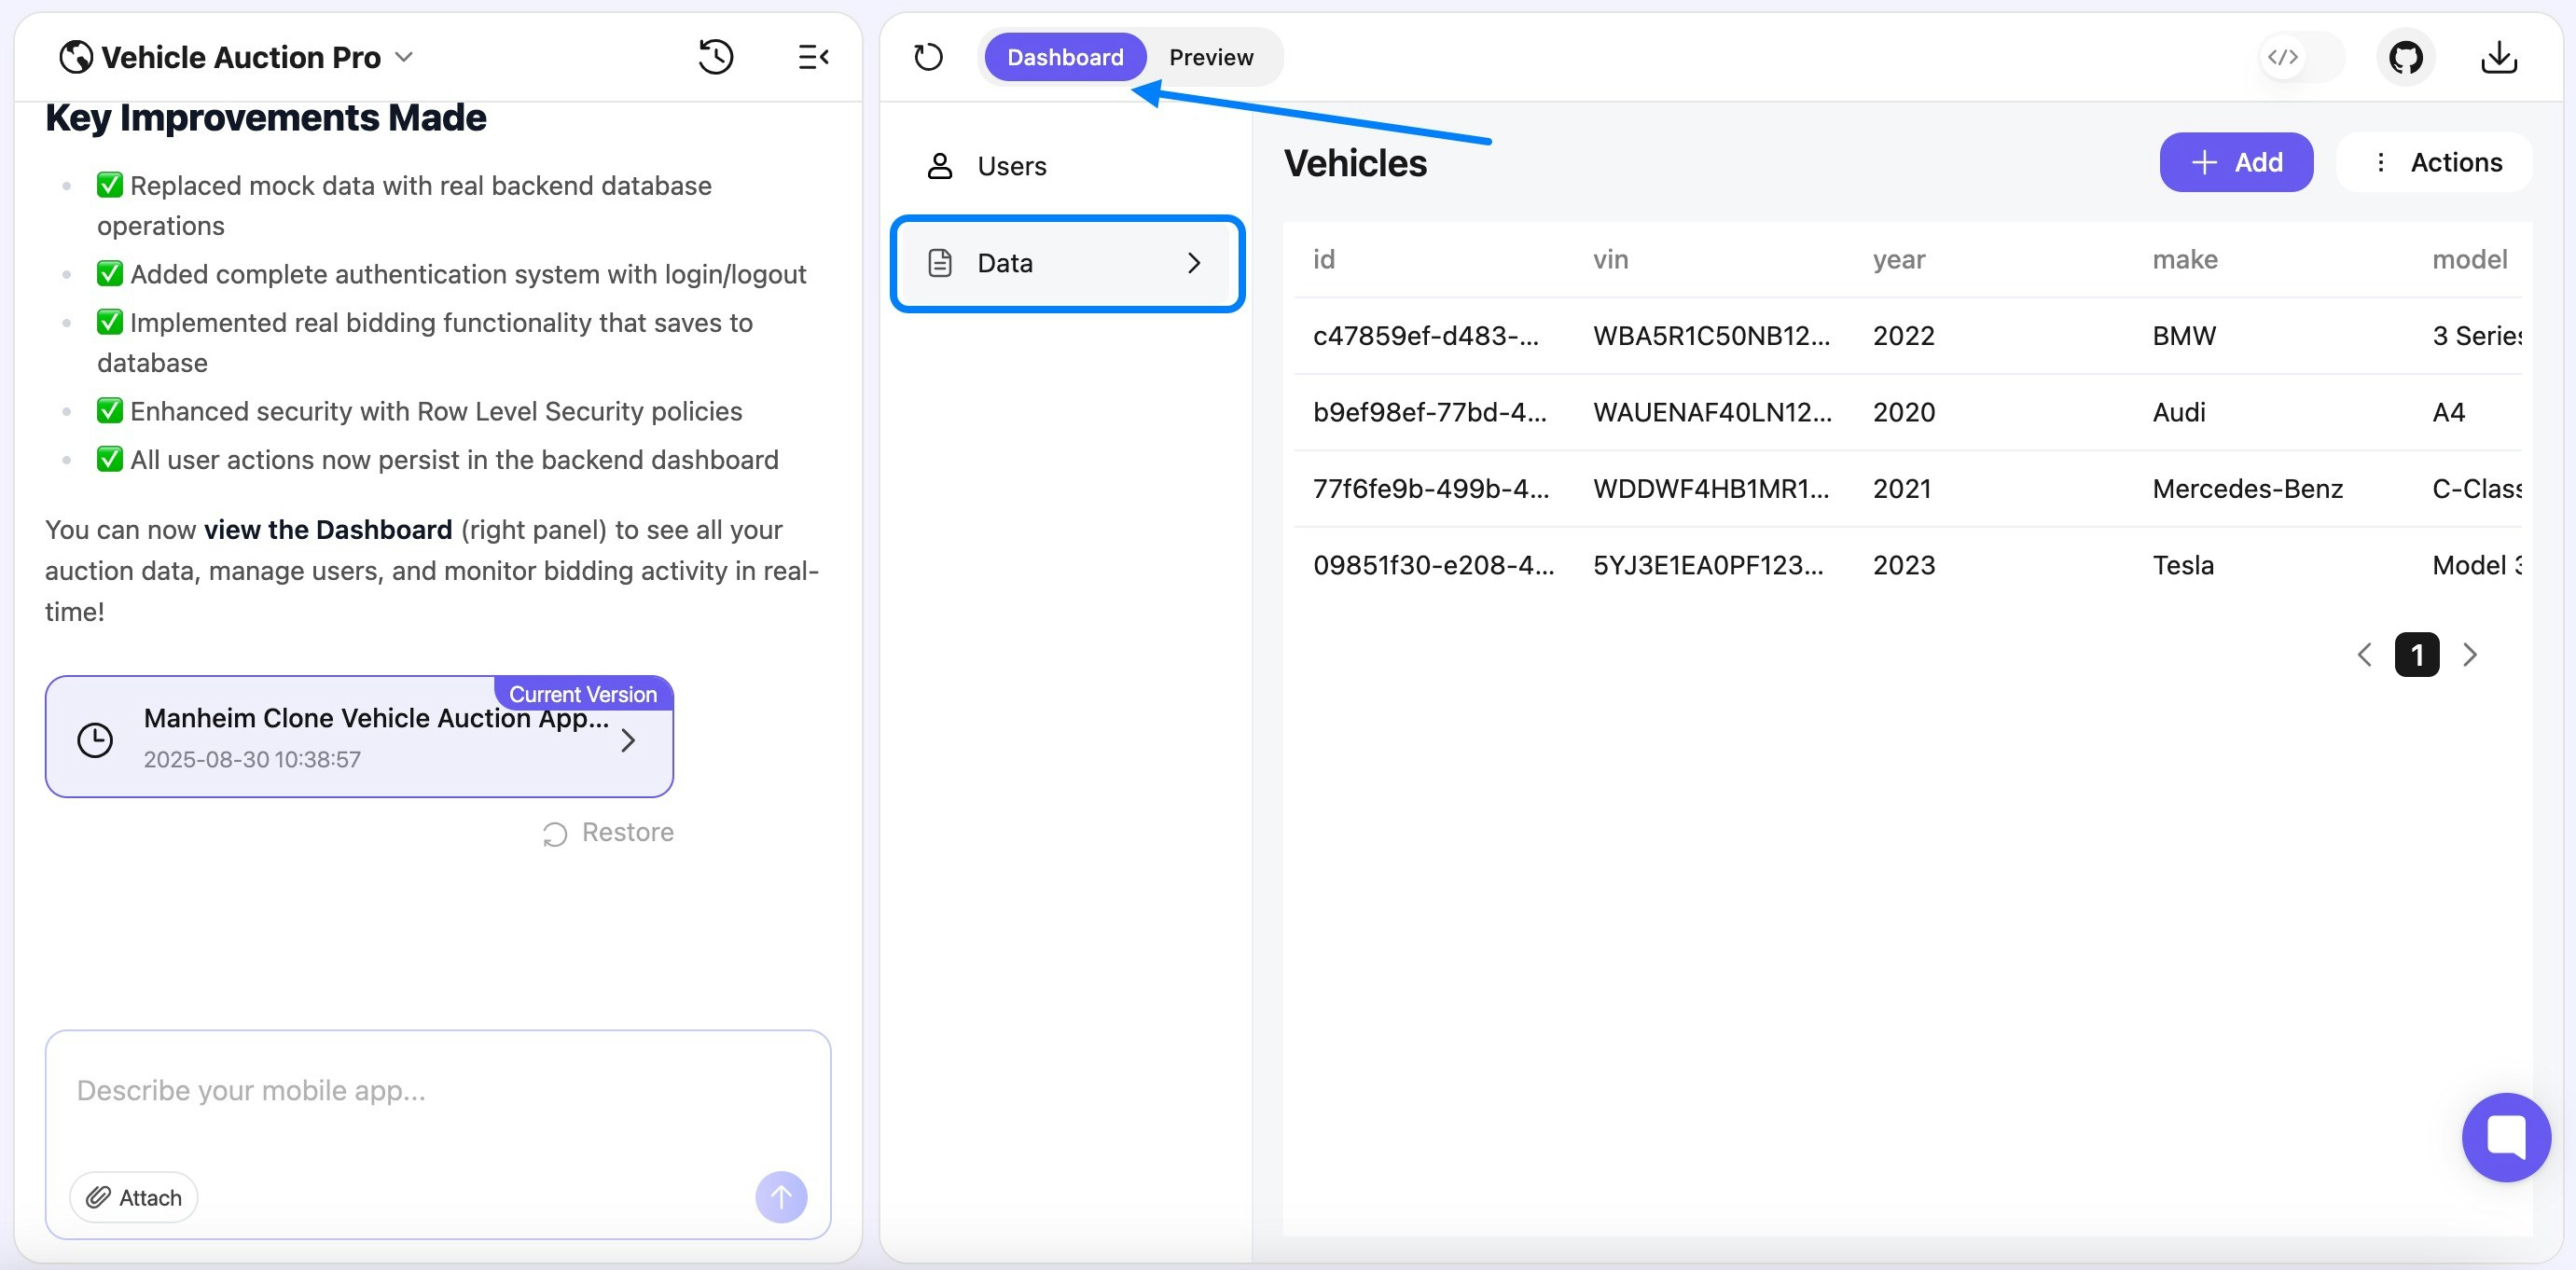Image resolution: width=2576 pixels, height=1270 pixels.
Task: Collapse the chat sidebar
Action: [813, 57]
